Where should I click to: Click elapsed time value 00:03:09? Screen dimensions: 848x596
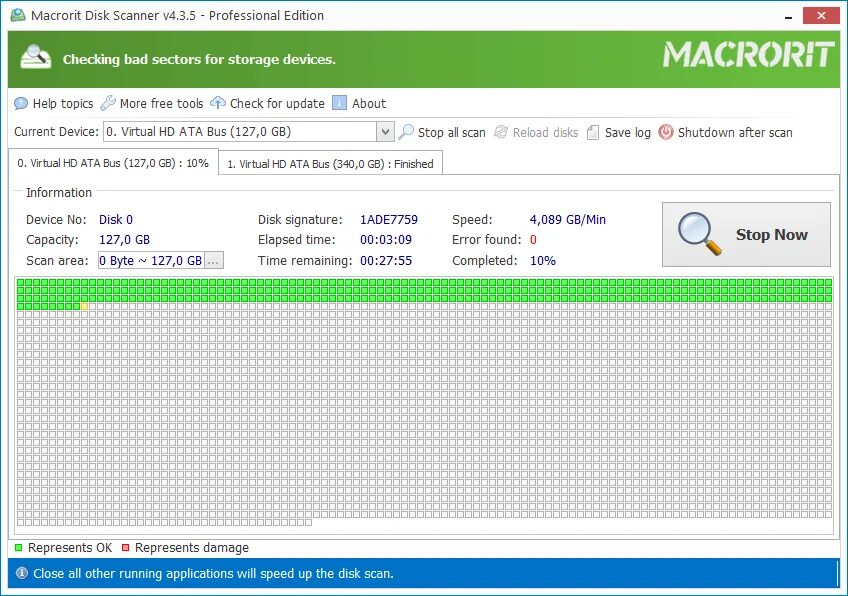point(386,240)
